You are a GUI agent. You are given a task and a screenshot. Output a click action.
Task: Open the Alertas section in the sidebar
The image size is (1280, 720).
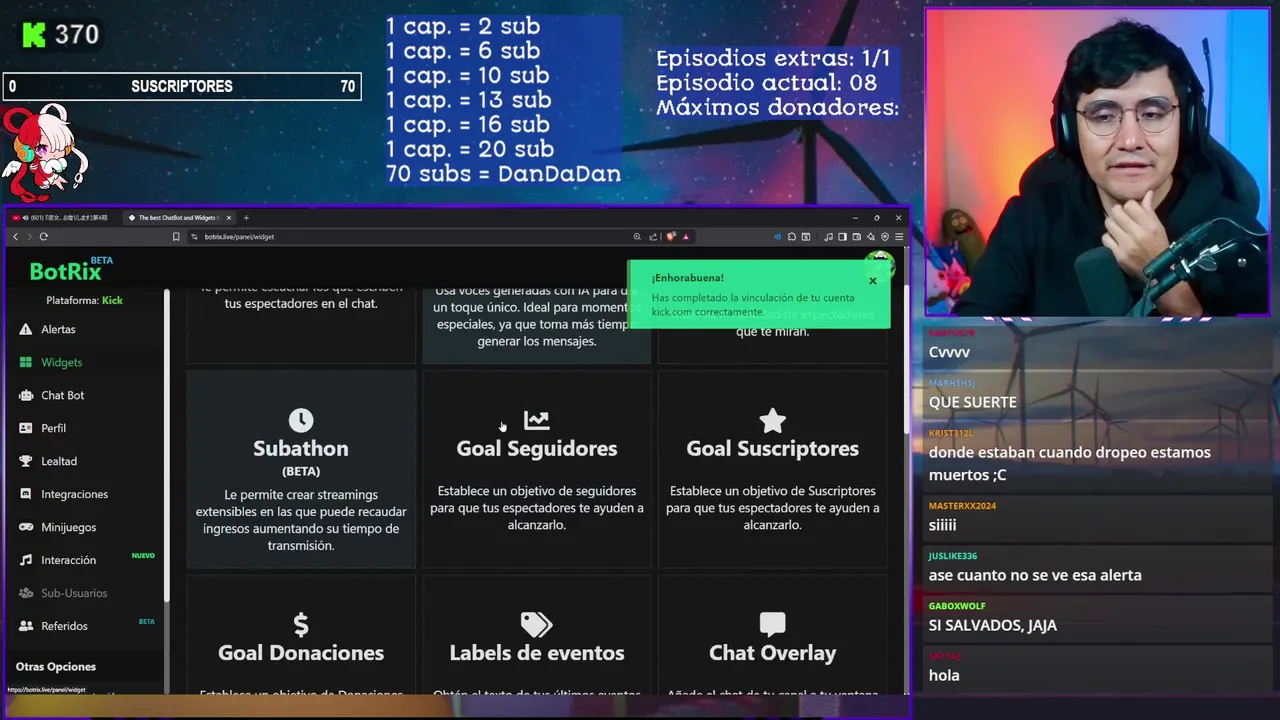click(58, 329)
